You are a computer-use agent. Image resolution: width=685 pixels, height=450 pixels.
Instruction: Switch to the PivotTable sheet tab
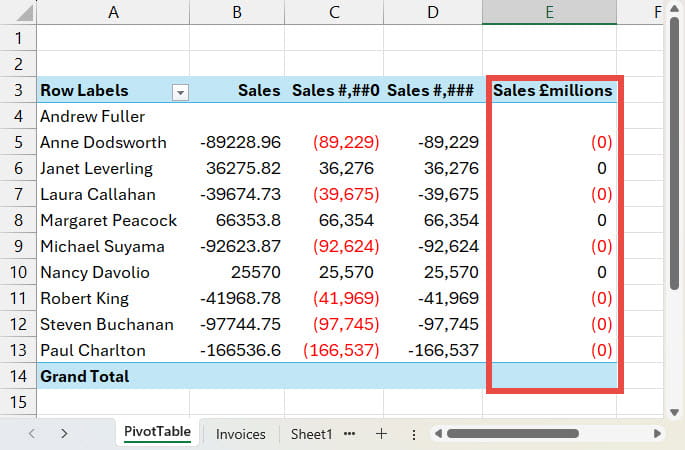[x=157, y=432]
